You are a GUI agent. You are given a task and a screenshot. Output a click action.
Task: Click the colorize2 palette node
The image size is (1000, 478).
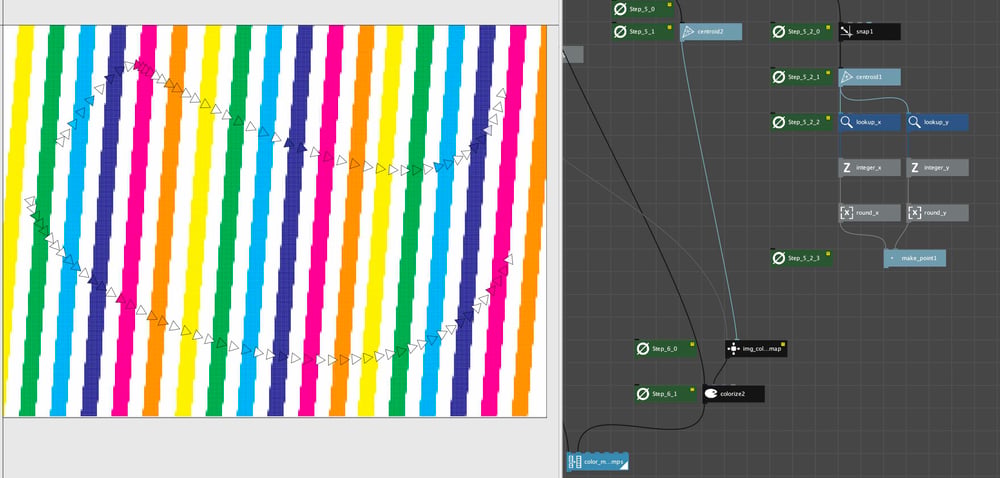[x=733, y=394]
